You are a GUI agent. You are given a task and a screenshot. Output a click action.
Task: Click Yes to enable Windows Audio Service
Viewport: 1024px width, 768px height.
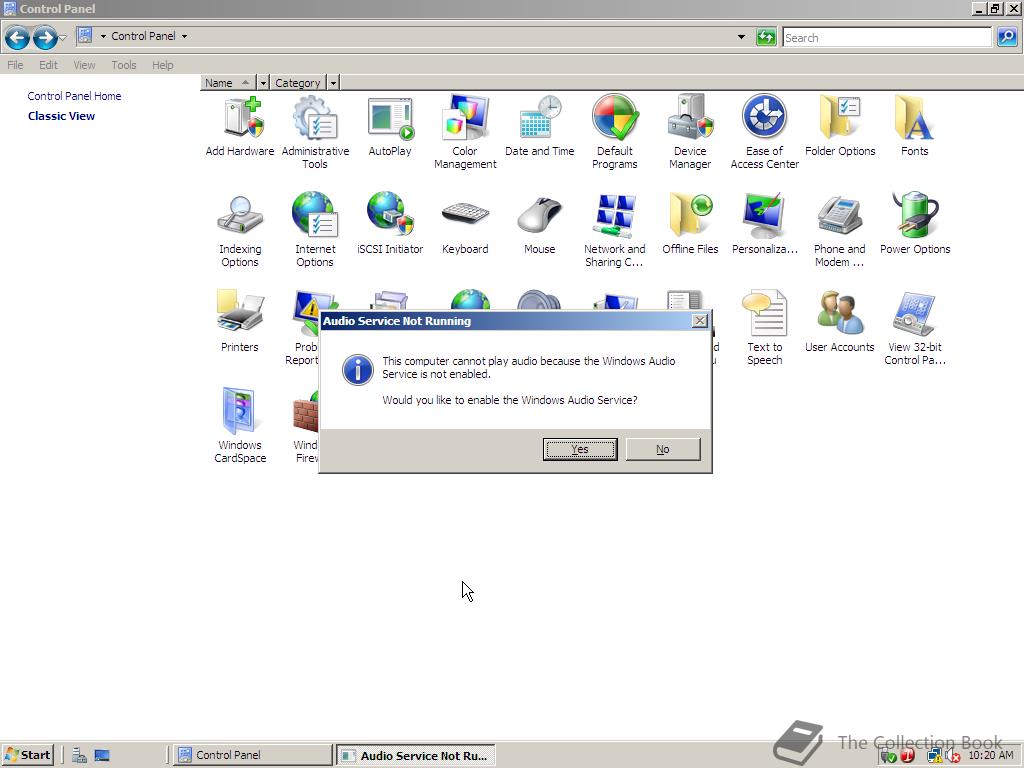point(580,449)
